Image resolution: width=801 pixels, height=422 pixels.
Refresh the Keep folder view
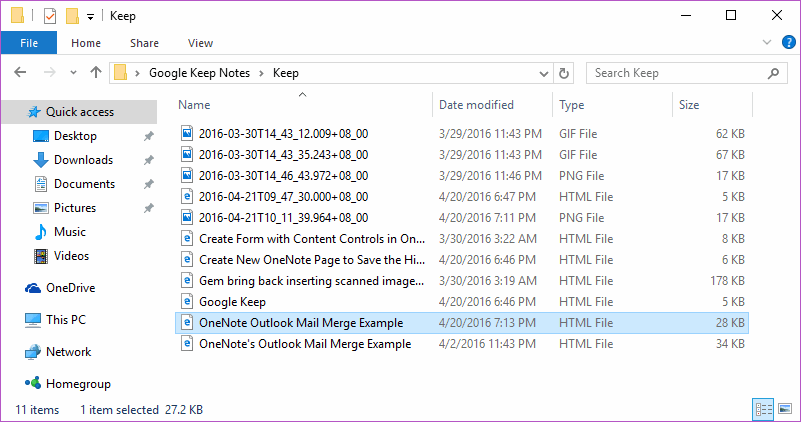pos(564,73)
